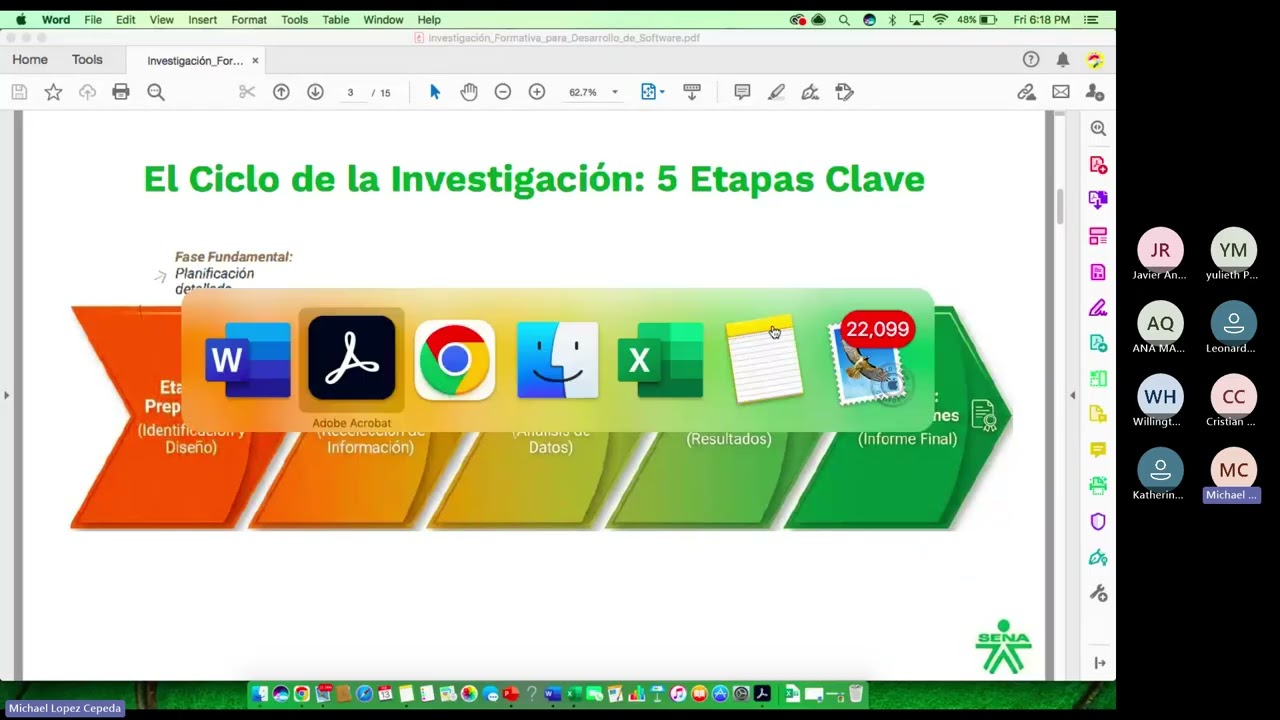Add a comment note
1280x720 pixels.
pyautogui.click(x=742, y=92)
